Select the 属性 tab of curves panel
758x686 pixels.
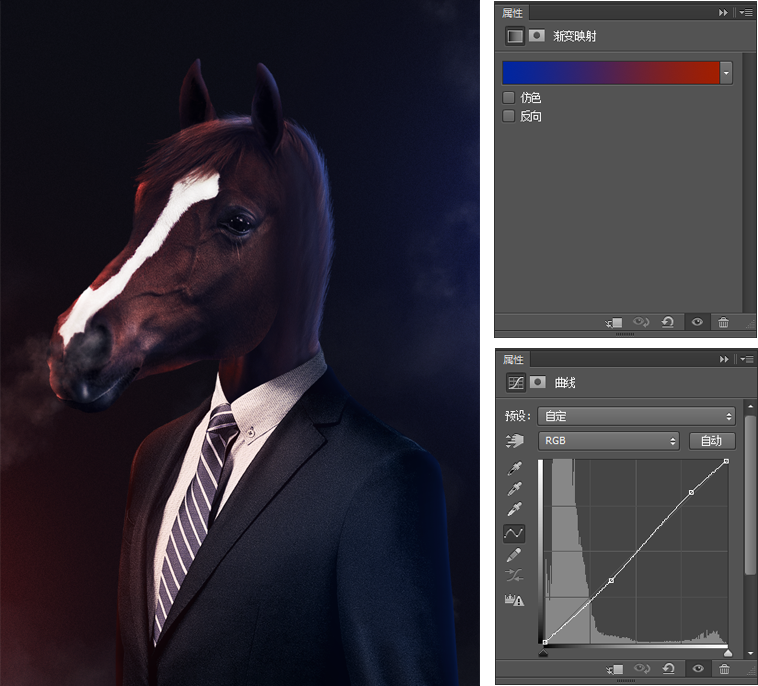[513, 359]
